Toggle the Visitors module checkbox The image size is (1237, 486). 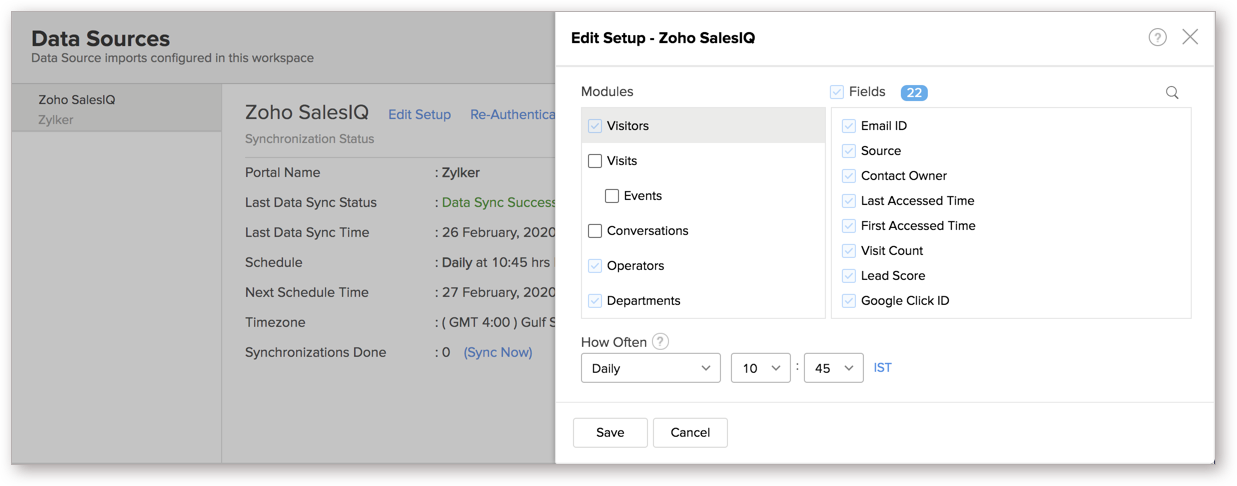(x=595, y=126)
